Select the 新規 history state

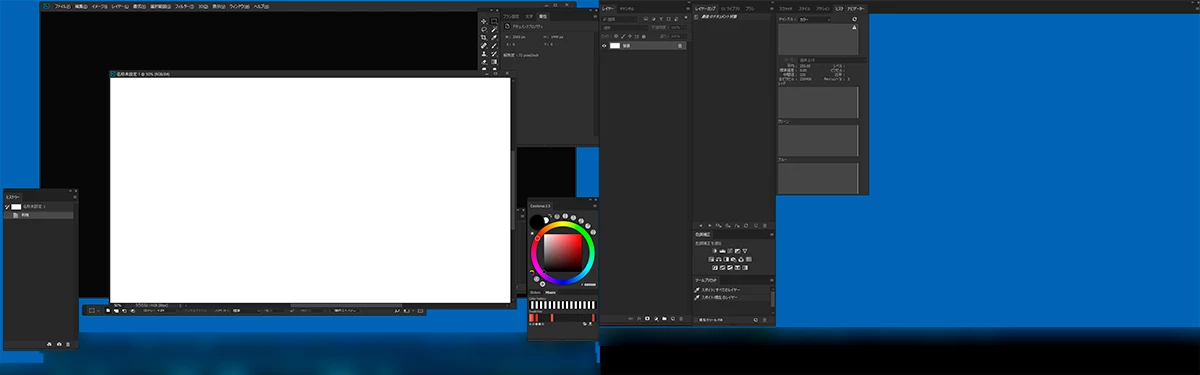pos(40,215)
